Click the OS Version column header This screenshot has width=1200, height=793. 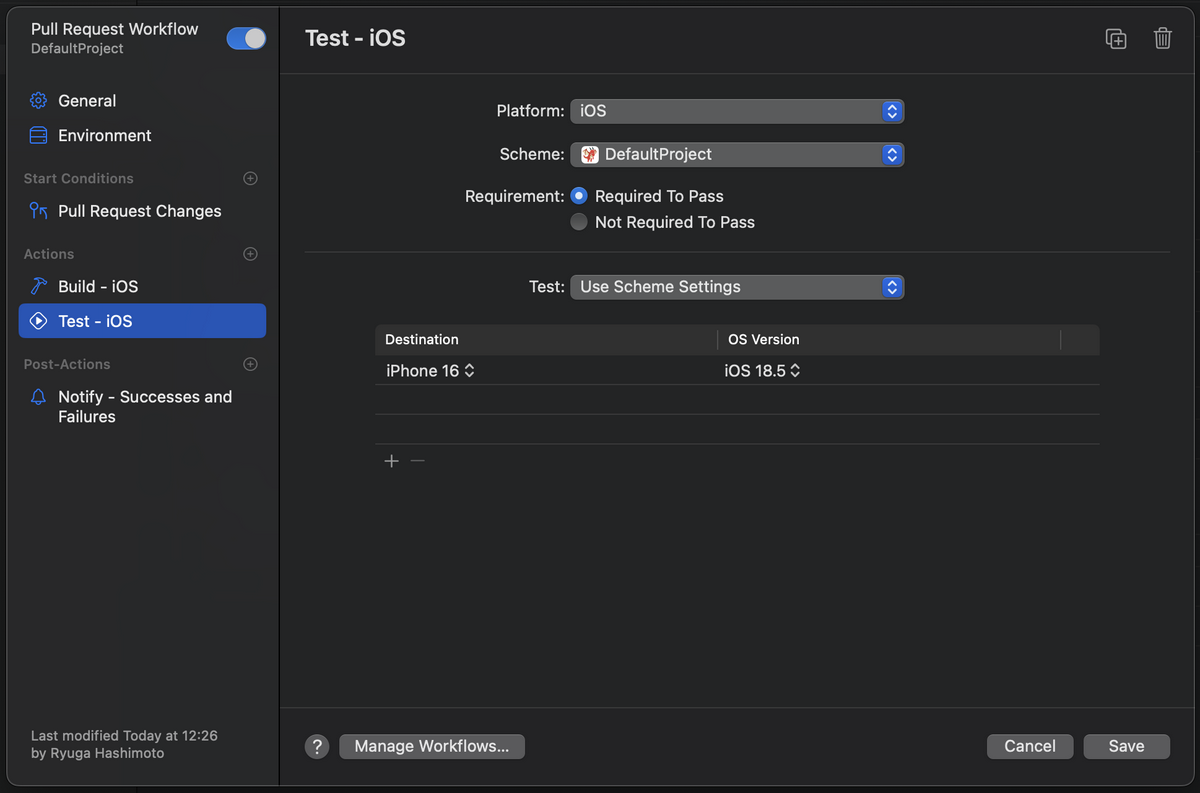[x=889, y=340]
